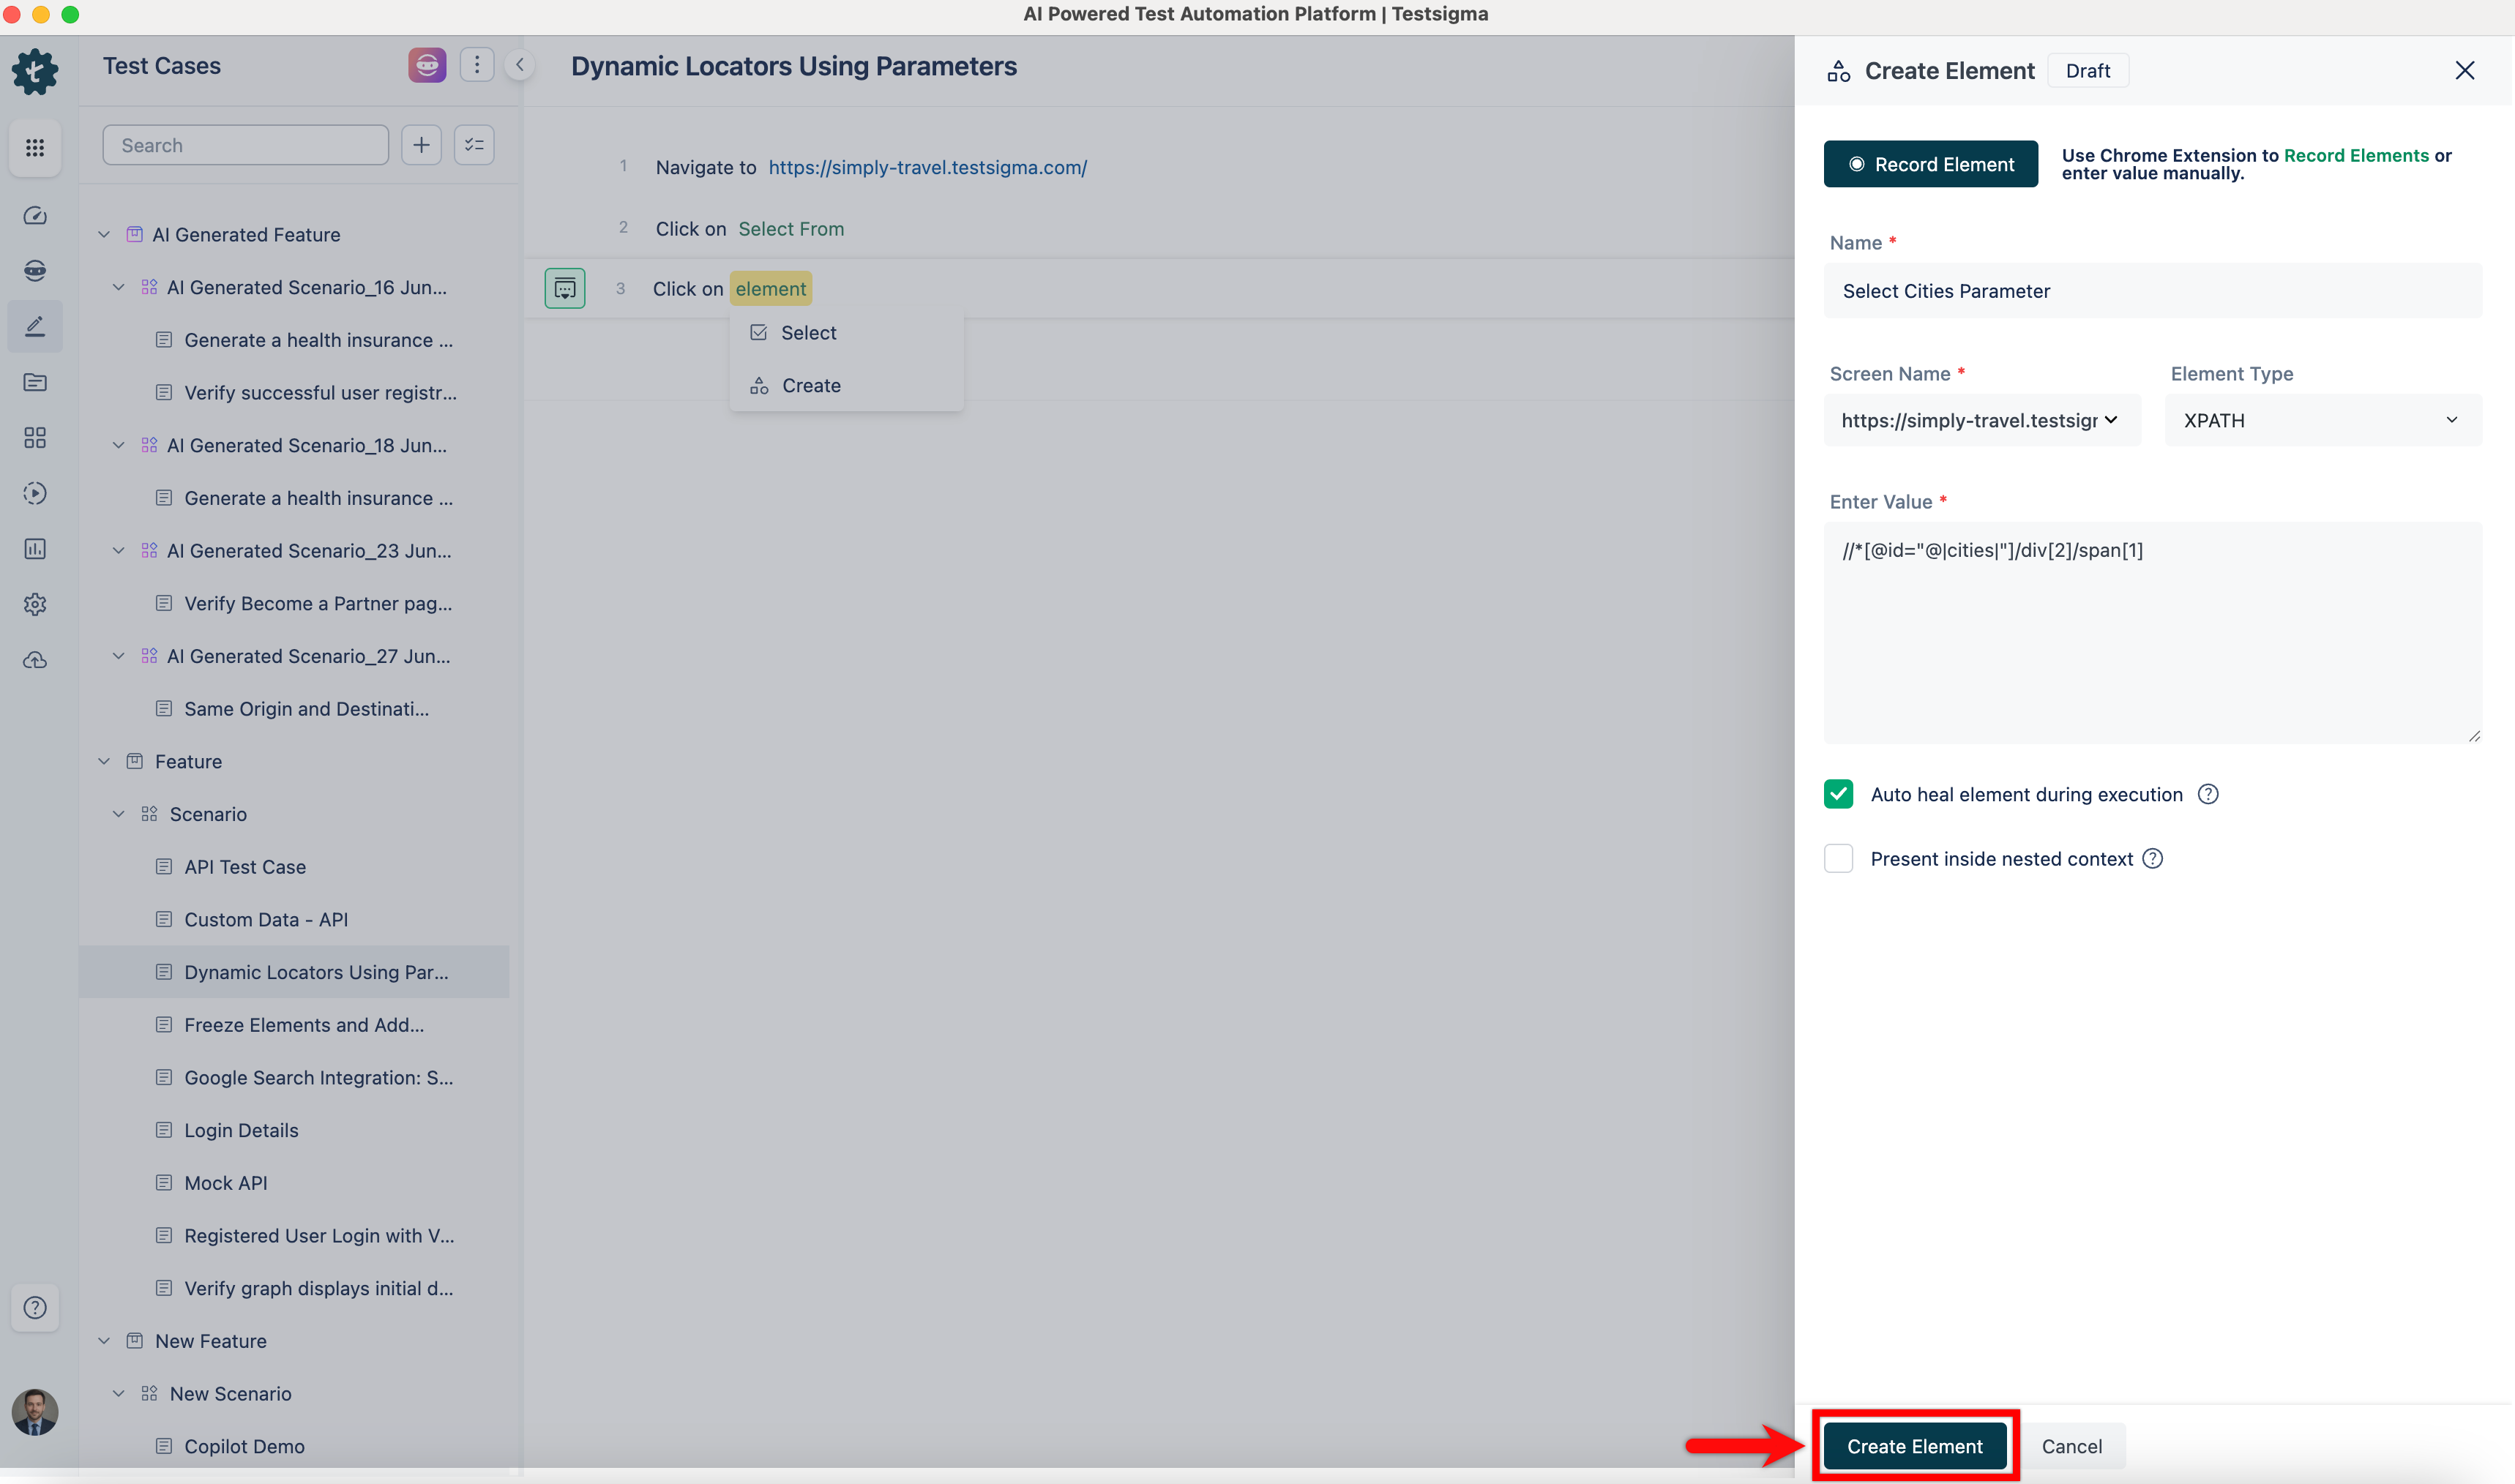Open the three-dot menu beside Test Cases
The image size is (2515, 1484).
pos(477,65)
